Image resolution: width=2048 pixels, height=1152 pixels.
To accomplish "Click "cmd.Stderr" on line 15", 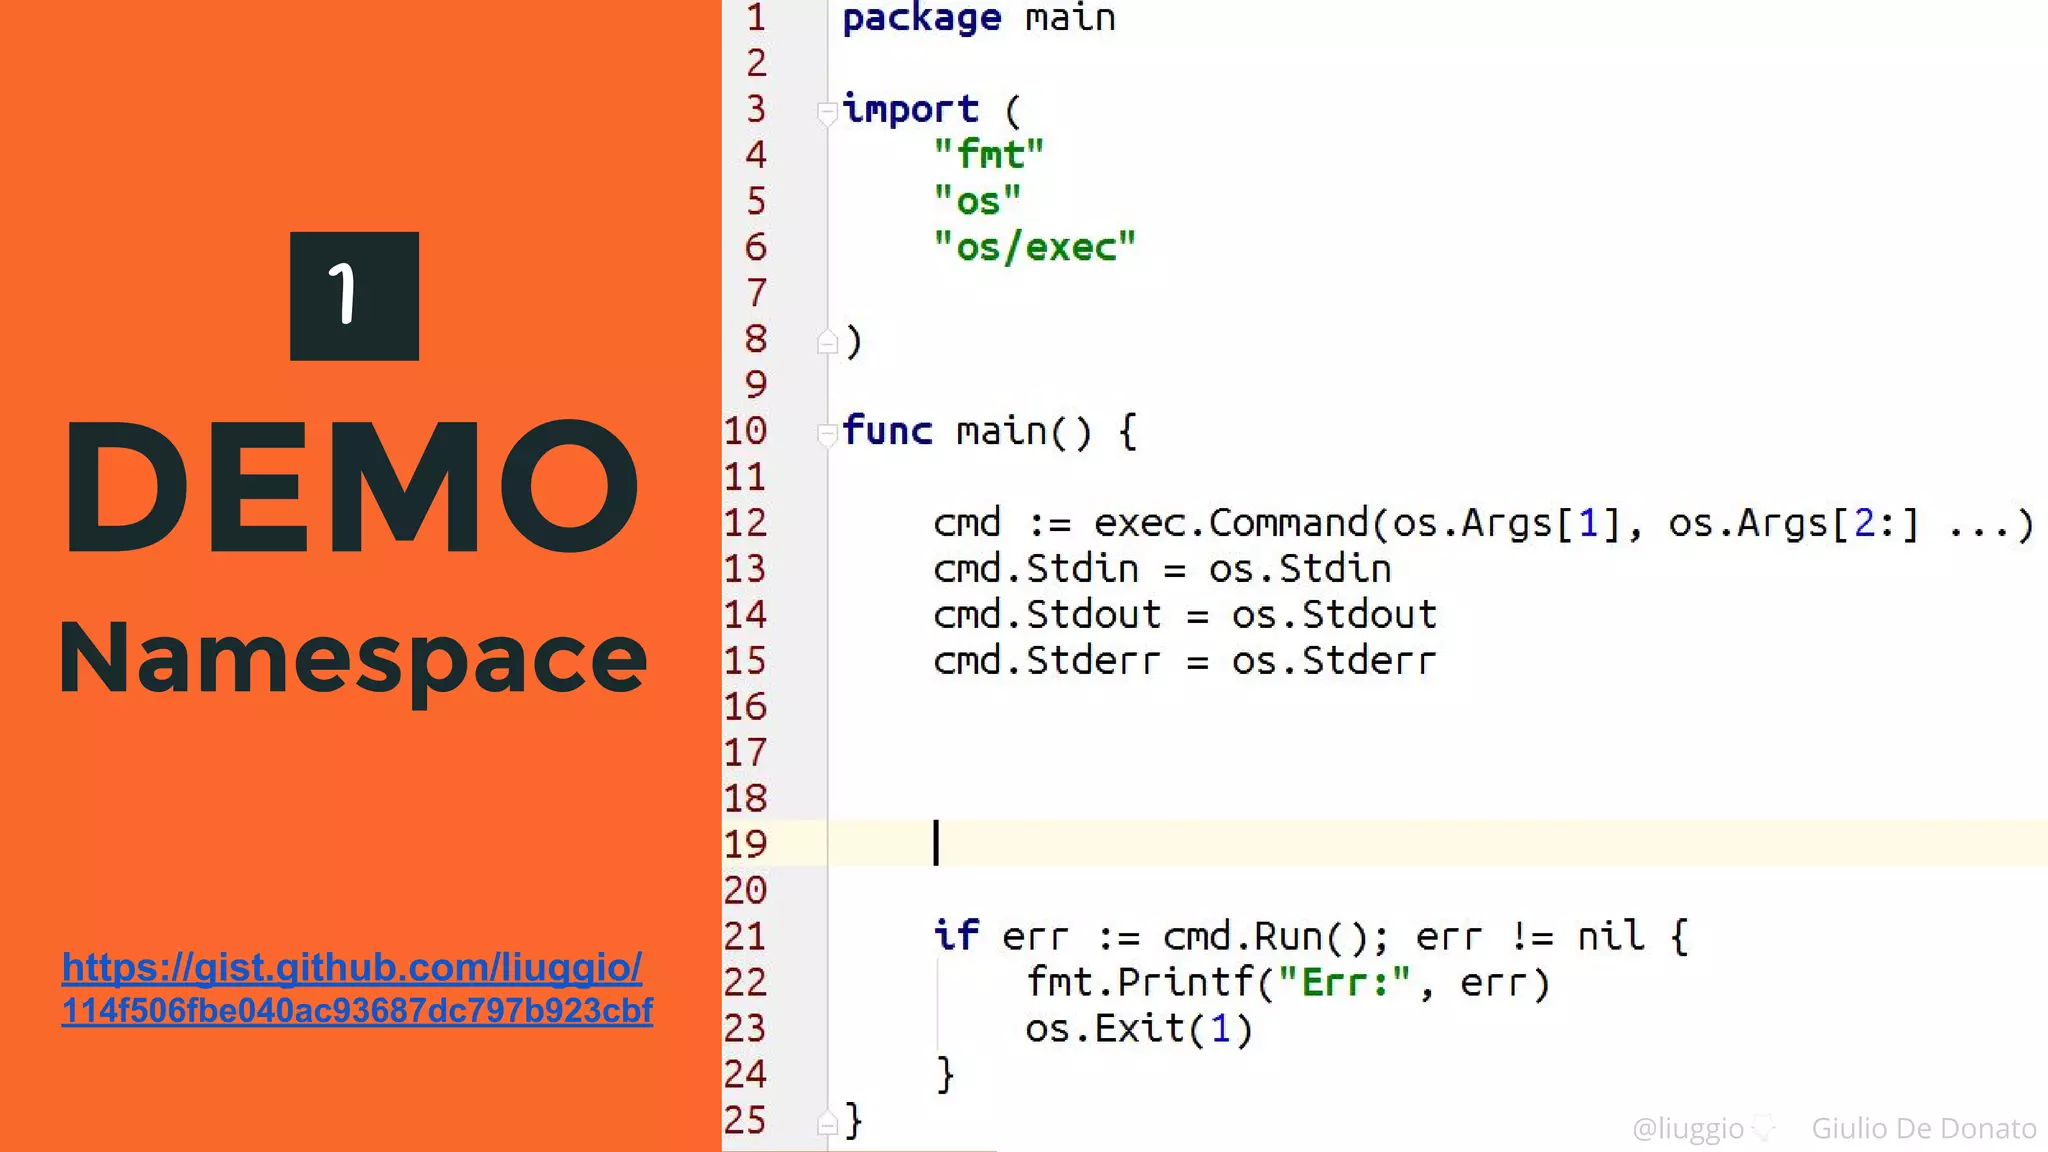I will click(x=1047, y=660).
